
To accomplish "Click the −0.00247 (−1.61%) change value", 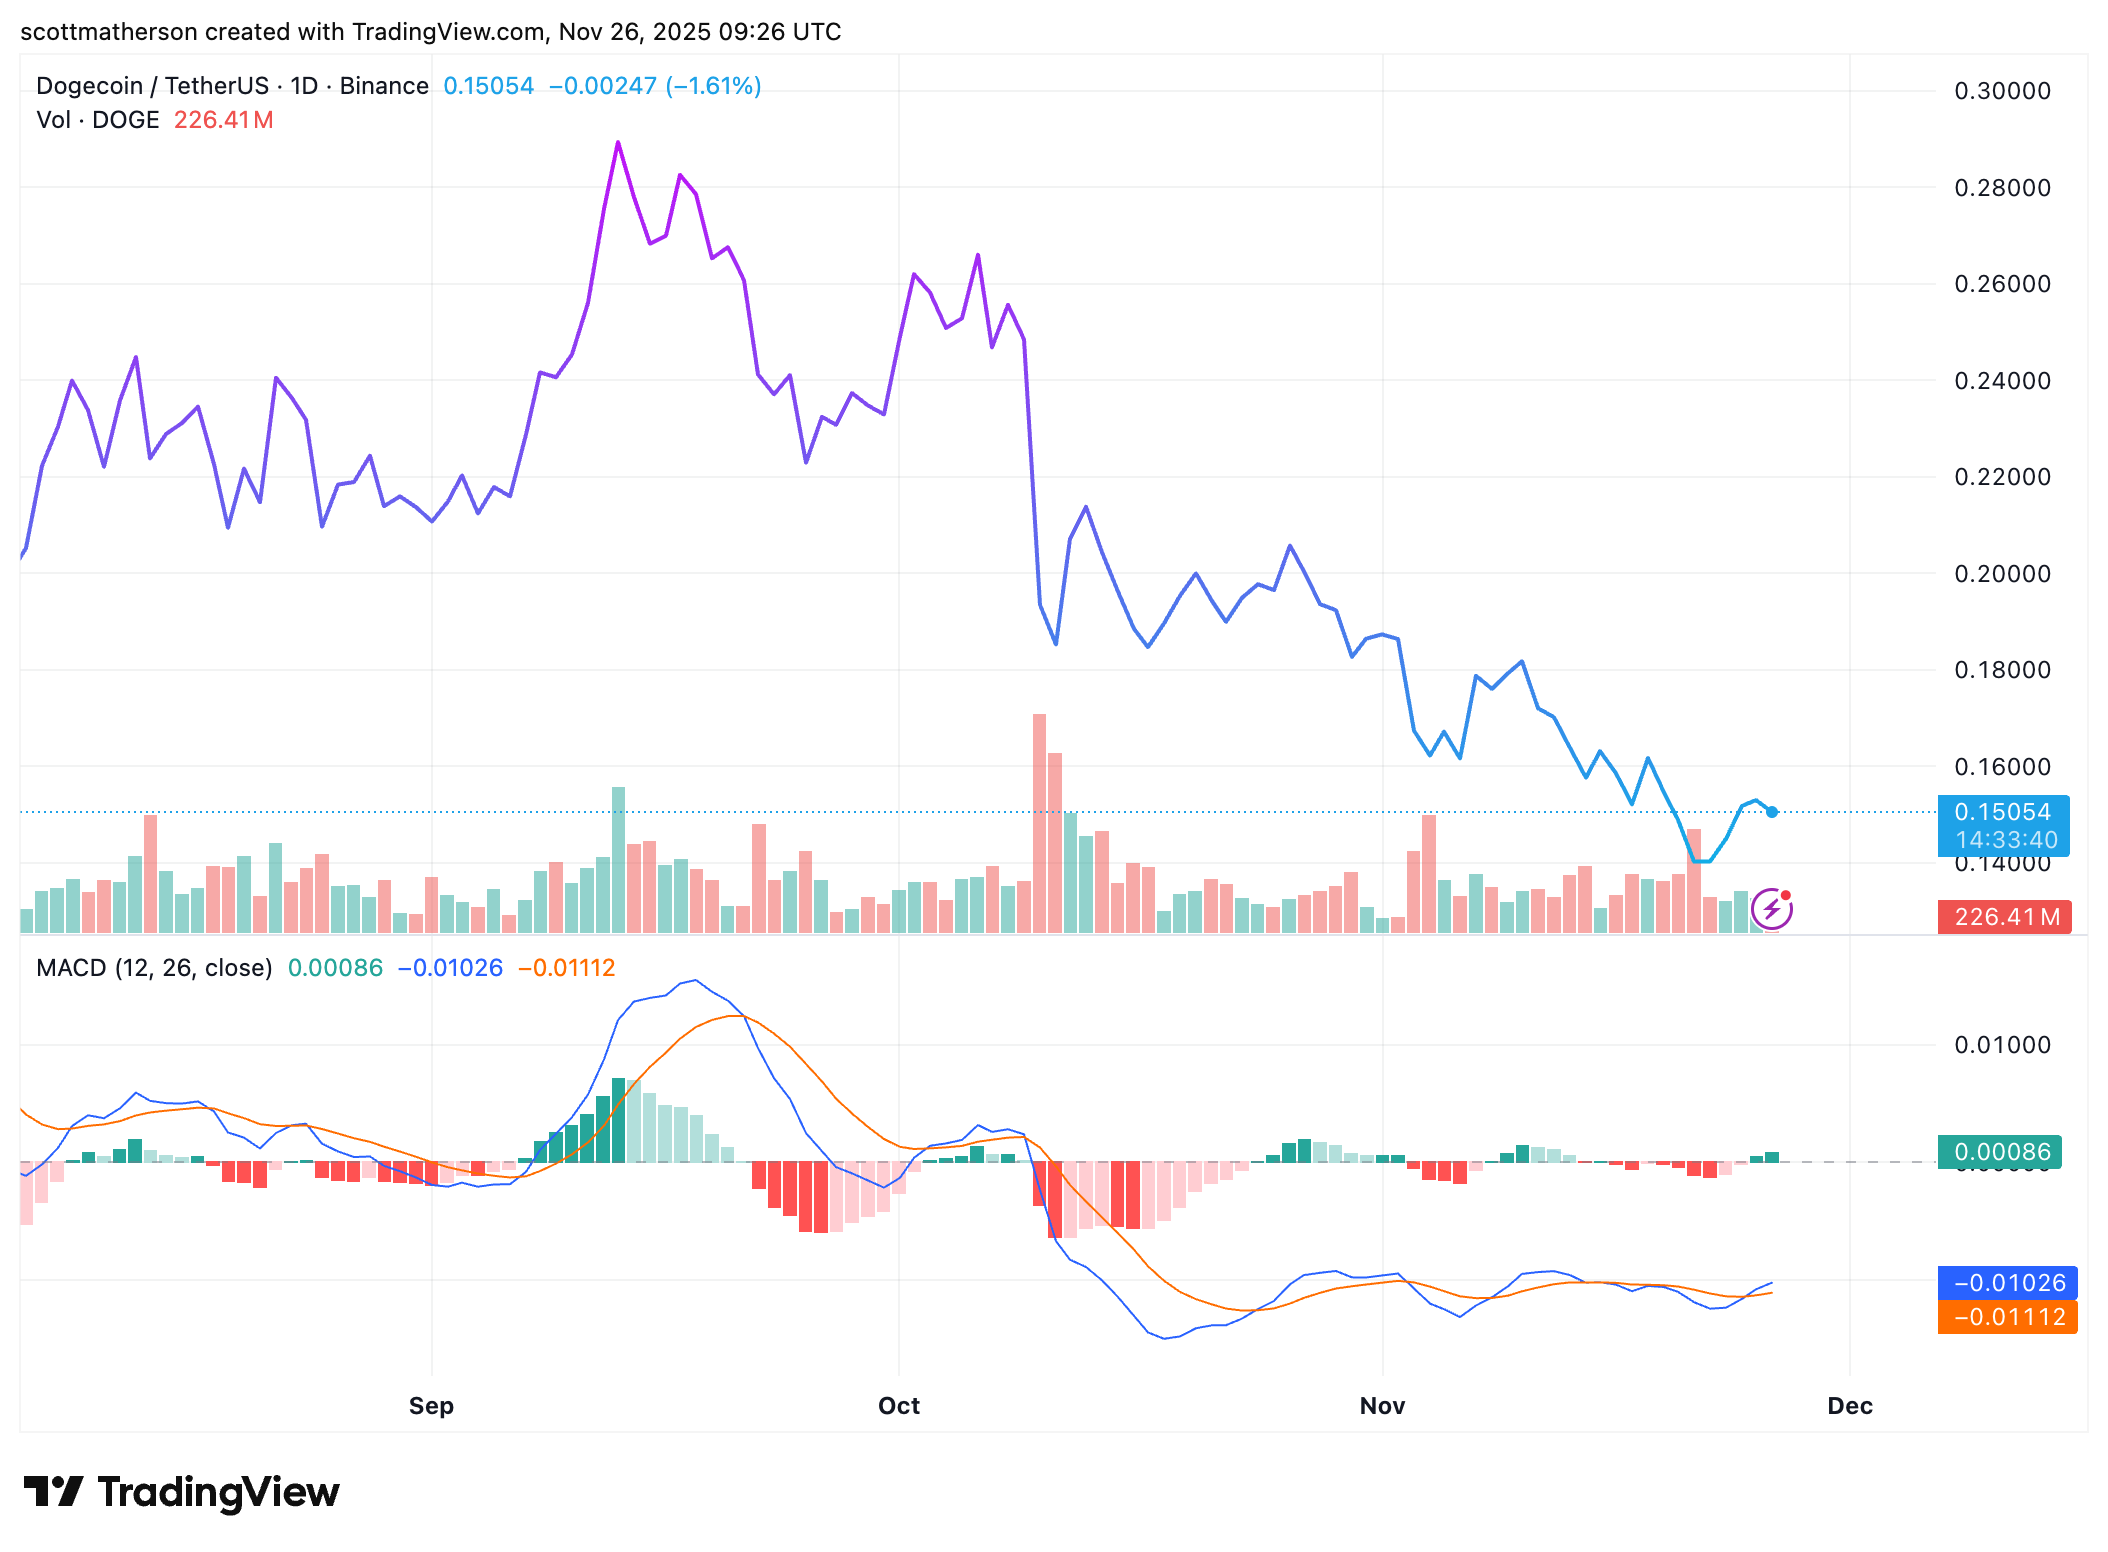I will click(x=655, y=86).
